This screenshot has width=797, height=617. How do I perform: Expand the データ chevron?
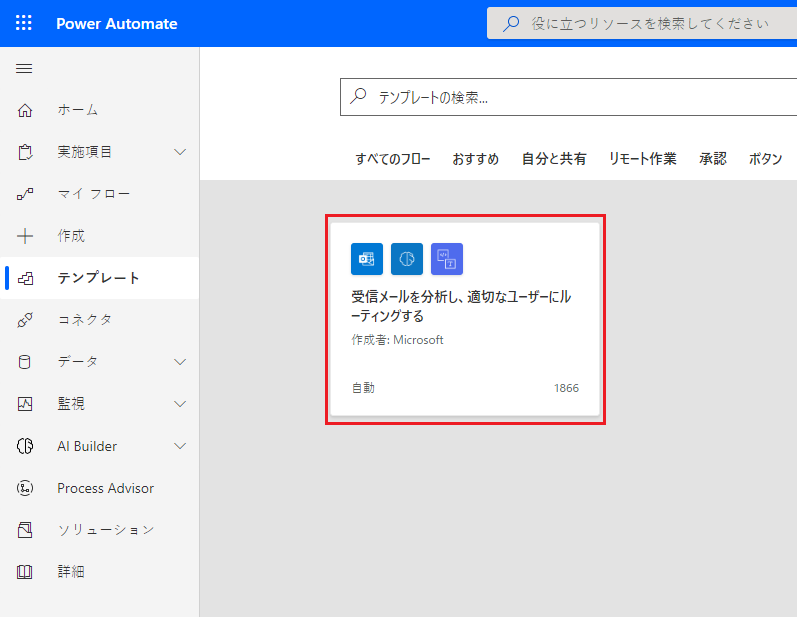180,362
